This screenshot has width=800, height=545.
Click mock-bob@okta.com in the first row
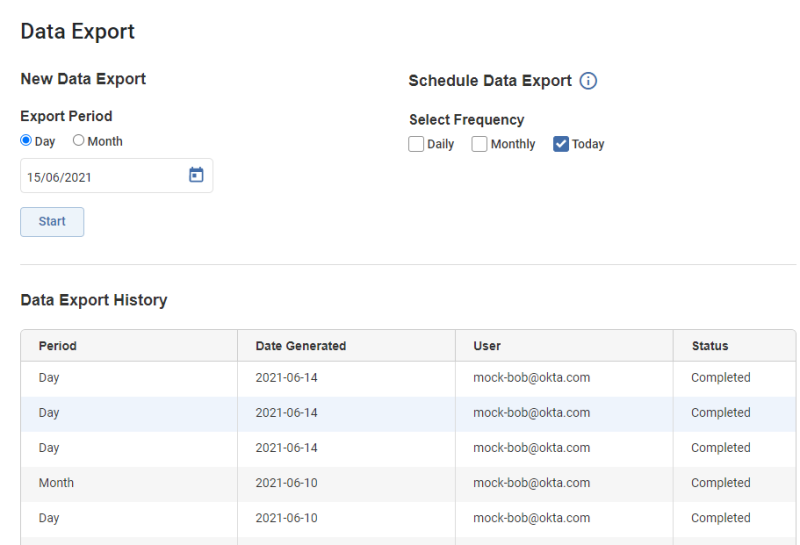point(531,378)
